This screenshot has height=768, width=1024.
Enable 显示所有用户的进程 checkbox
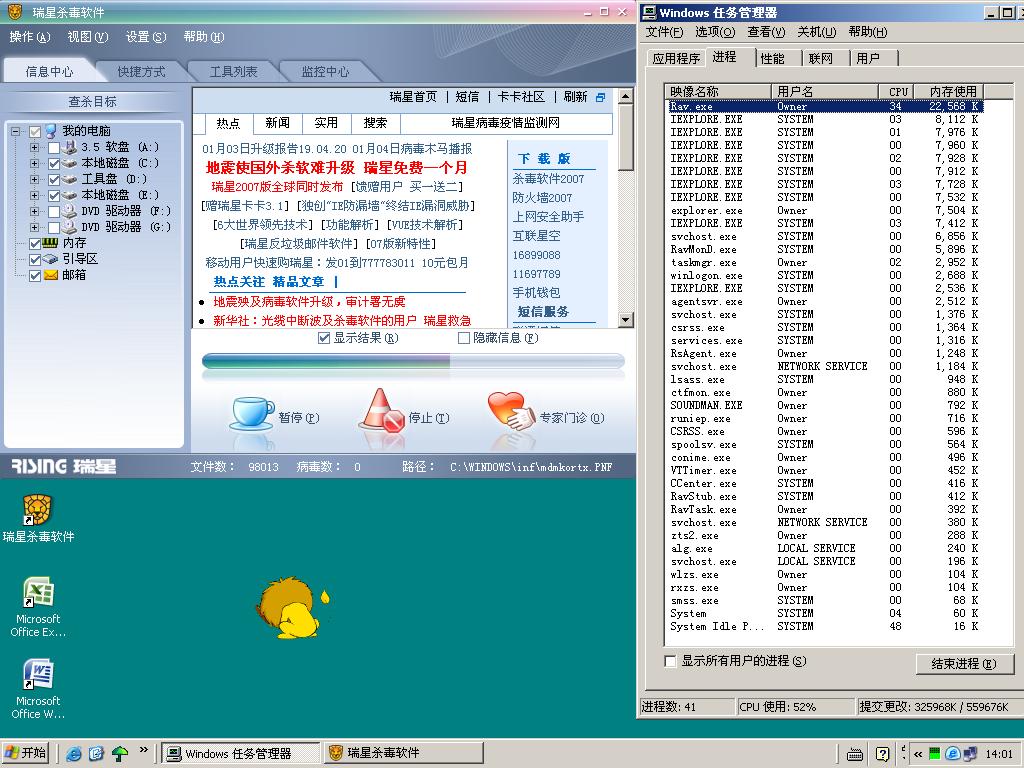pyautogui.click(x=670, y=661)
